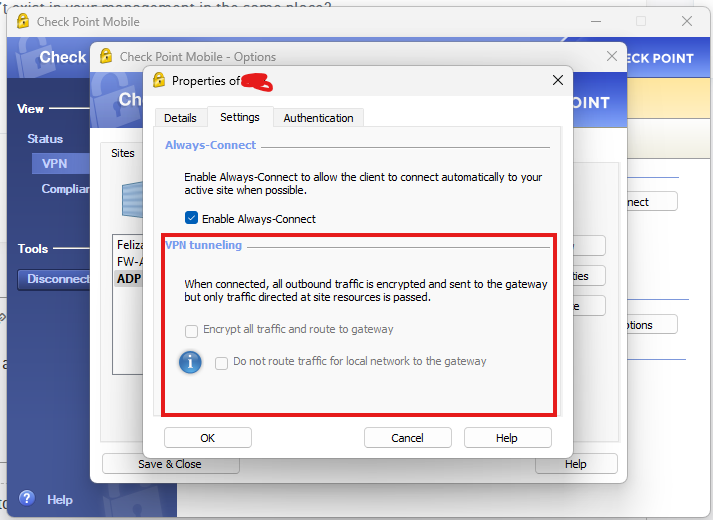Minimize the Check Point Mobile main window

[596, 21]
